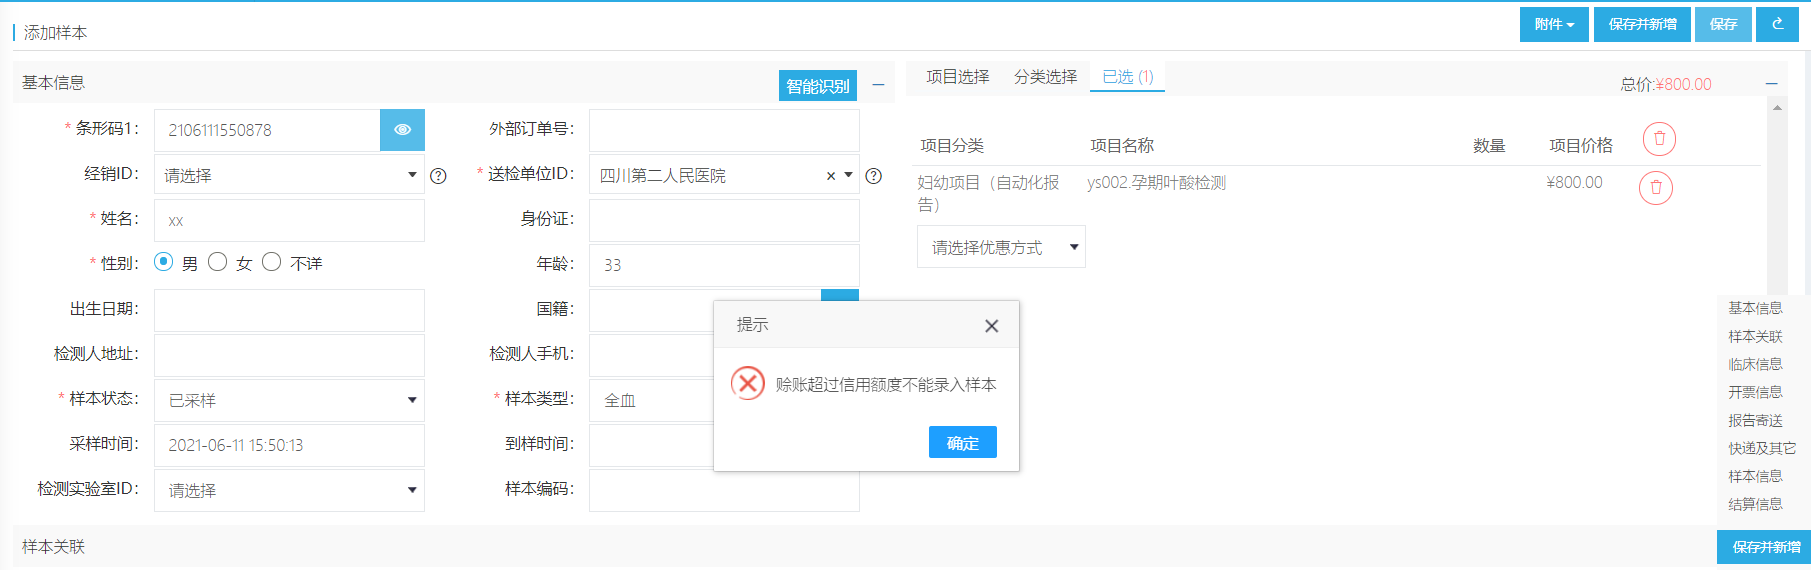1811x570 pixels.
Task: Open the 样本类型 全血 dropdown
Action: tap(651, 400)
